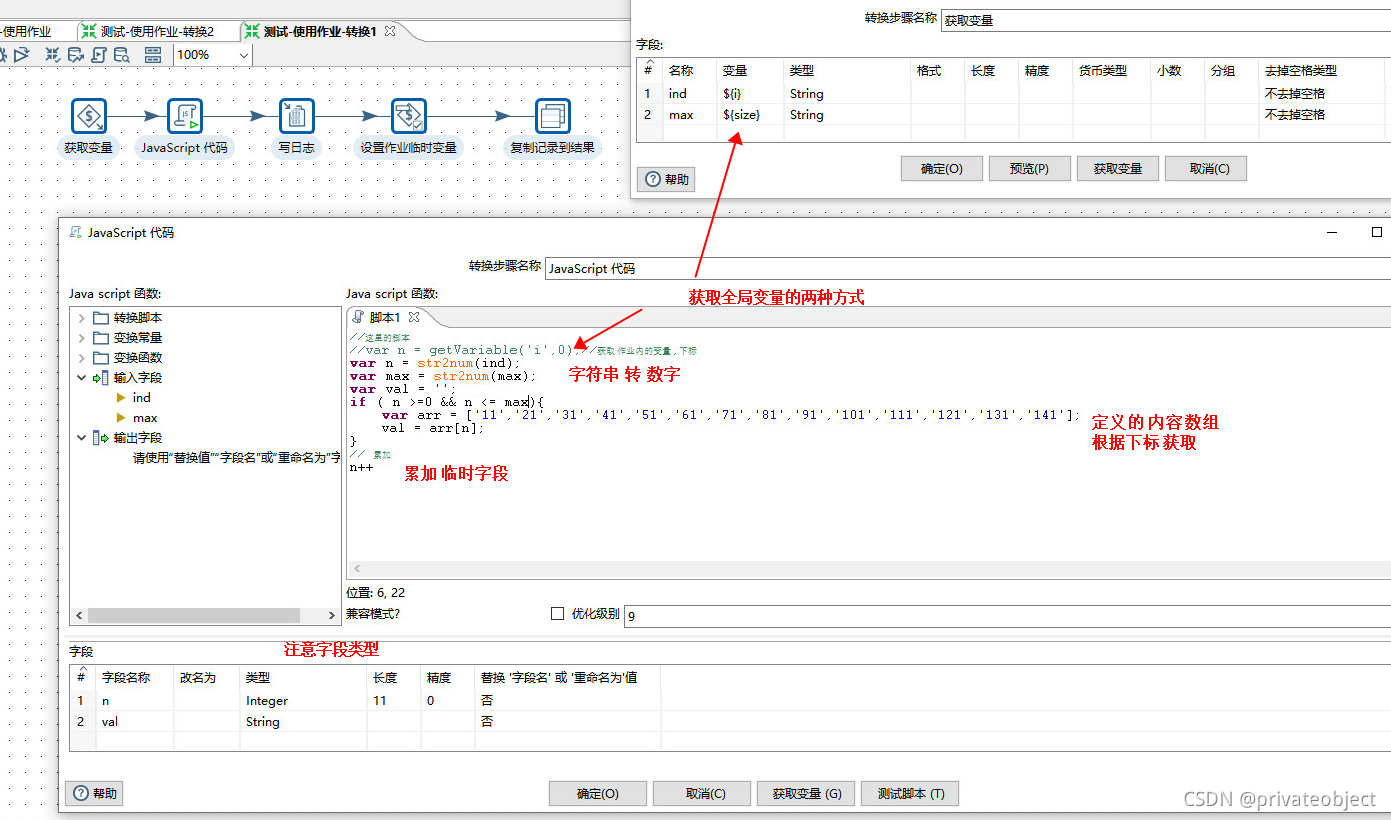Click the 改名为 column header
The width and height of the screenshot is (1391, 820).
click(207, 677)
